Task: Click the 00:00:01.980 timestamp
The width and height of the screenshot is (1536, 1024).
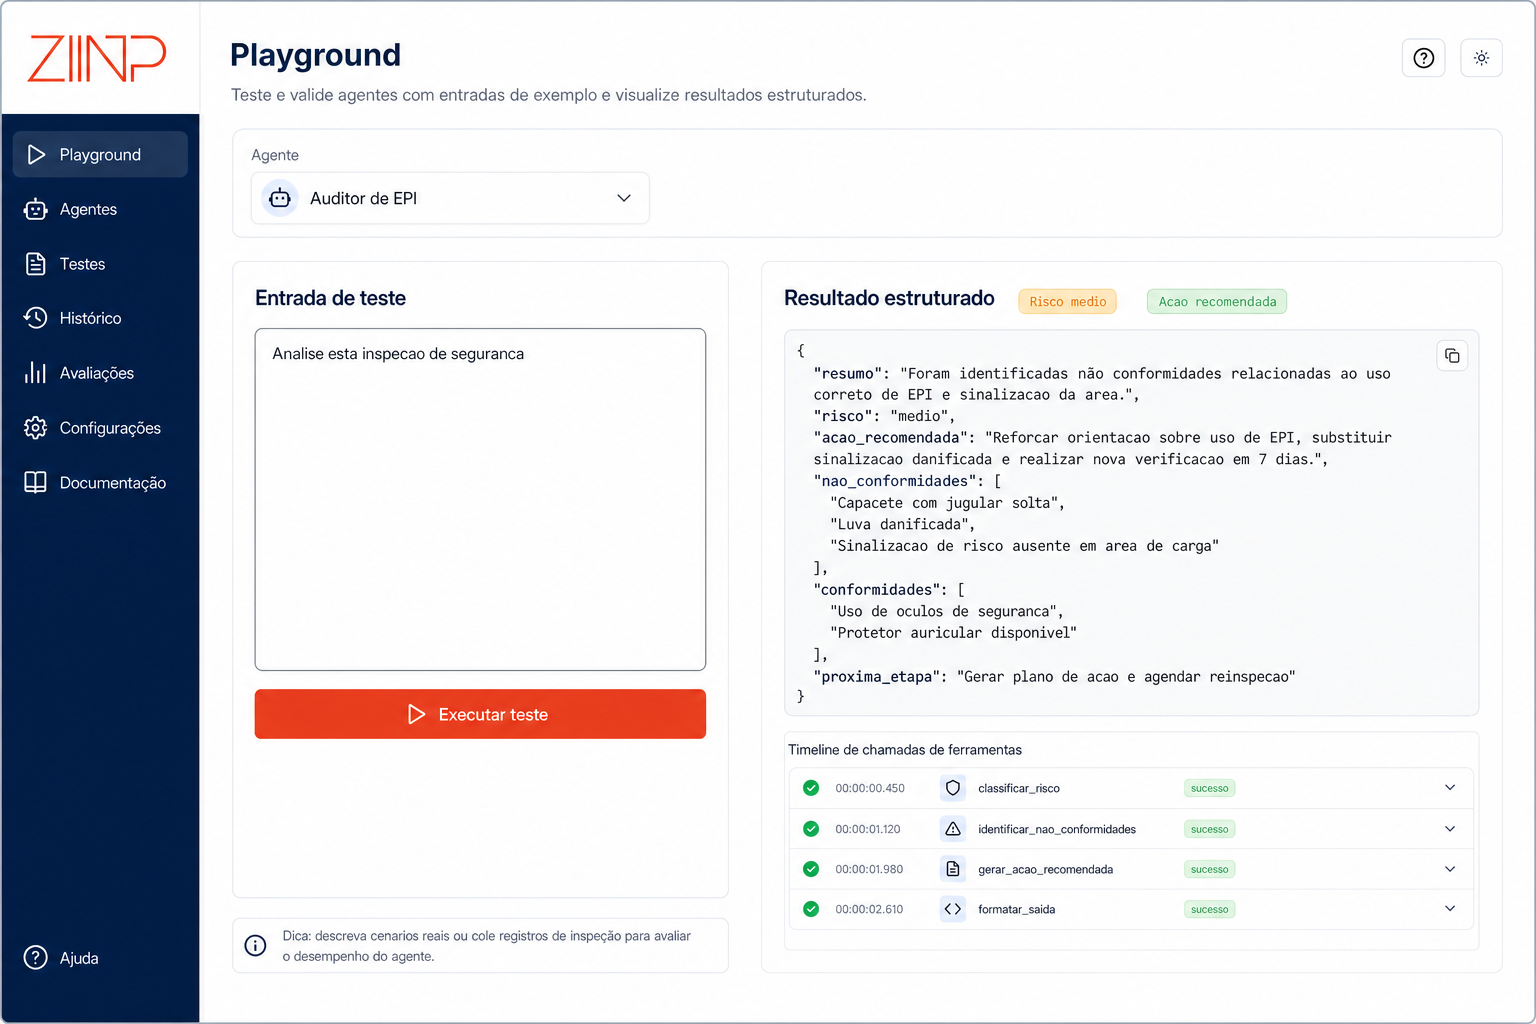Action: coord(869,869)
